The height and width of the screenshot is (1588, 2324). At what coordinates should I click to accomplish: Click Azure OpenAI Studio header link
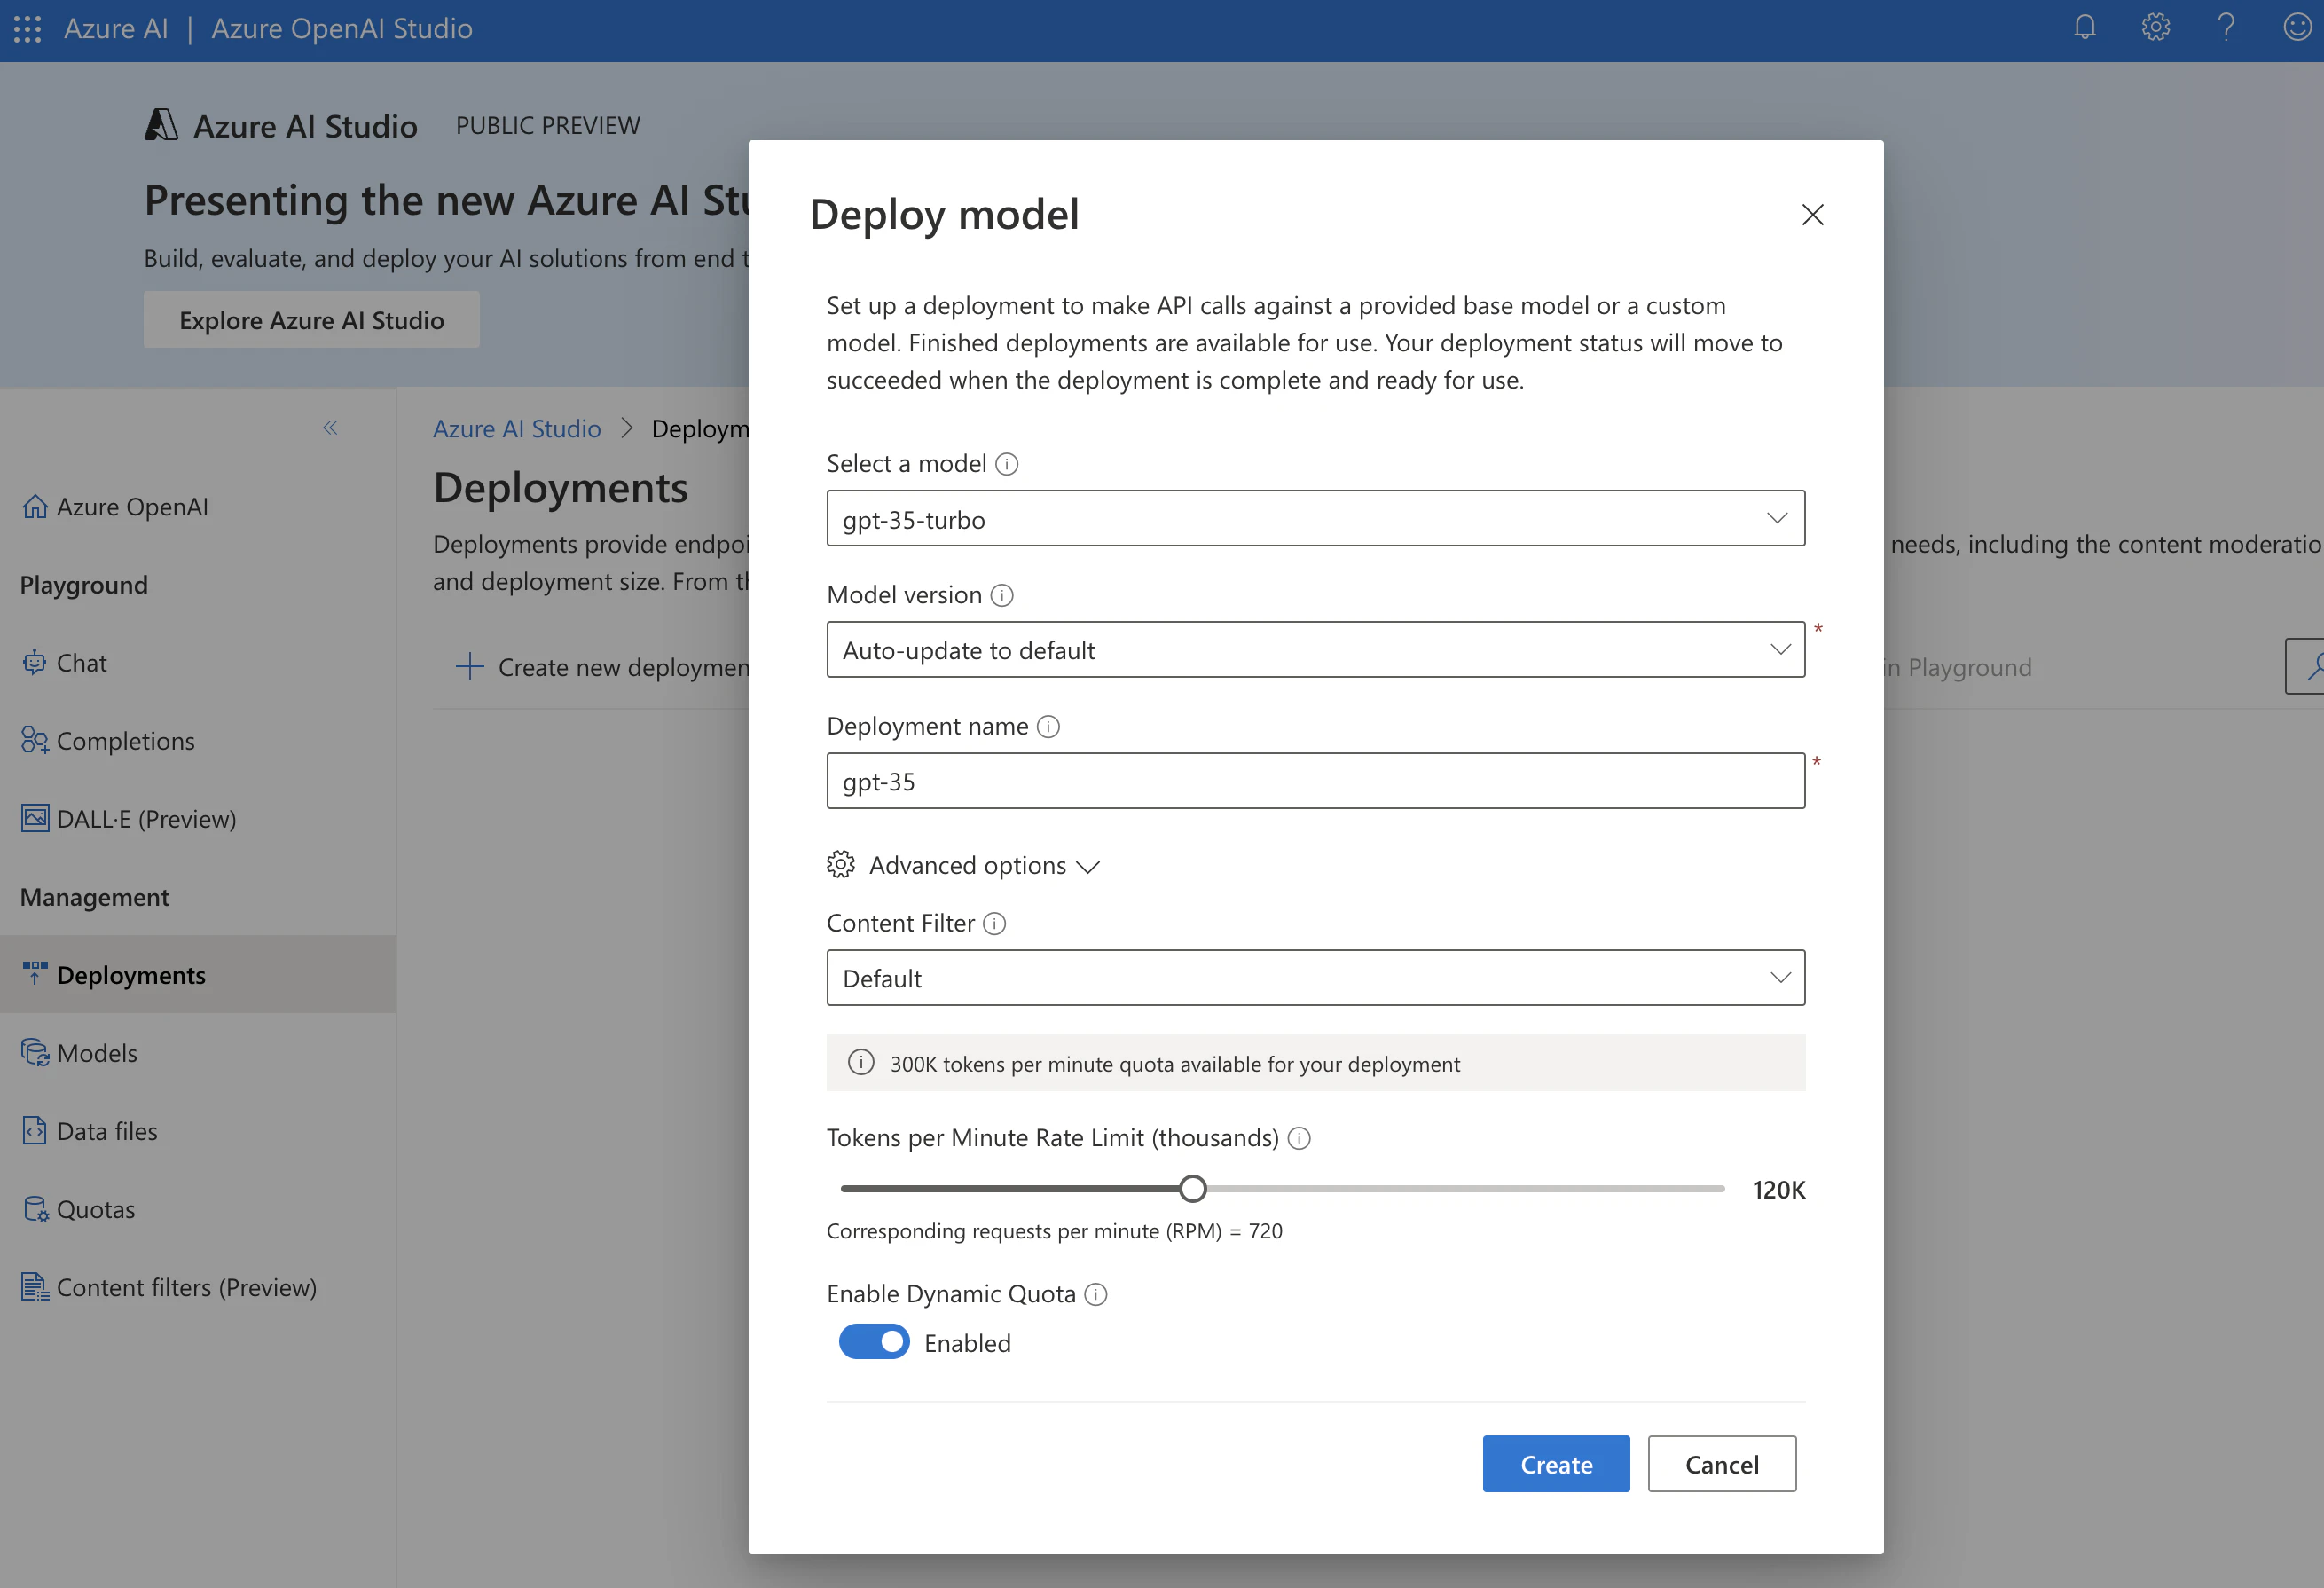[342, 29]
